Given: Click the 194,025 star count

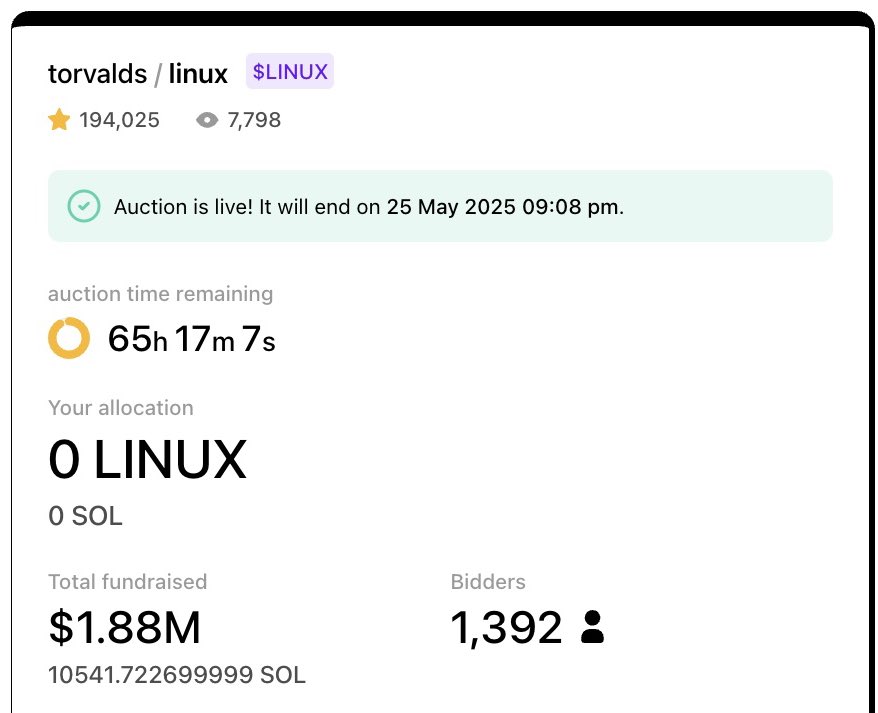Looking at the screenshot, I should (119, 120).
